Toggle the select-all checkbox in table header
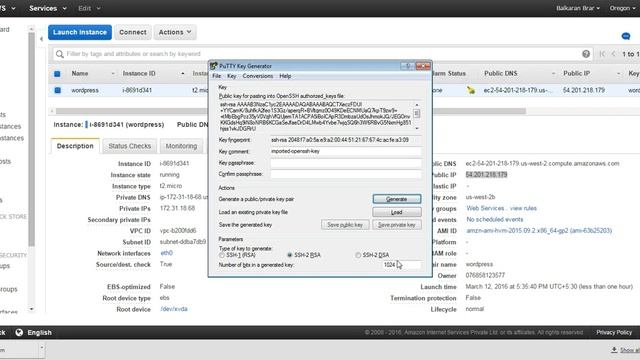Image resolution: width=640 pixels, height=360 pixels. coord(57,74)
